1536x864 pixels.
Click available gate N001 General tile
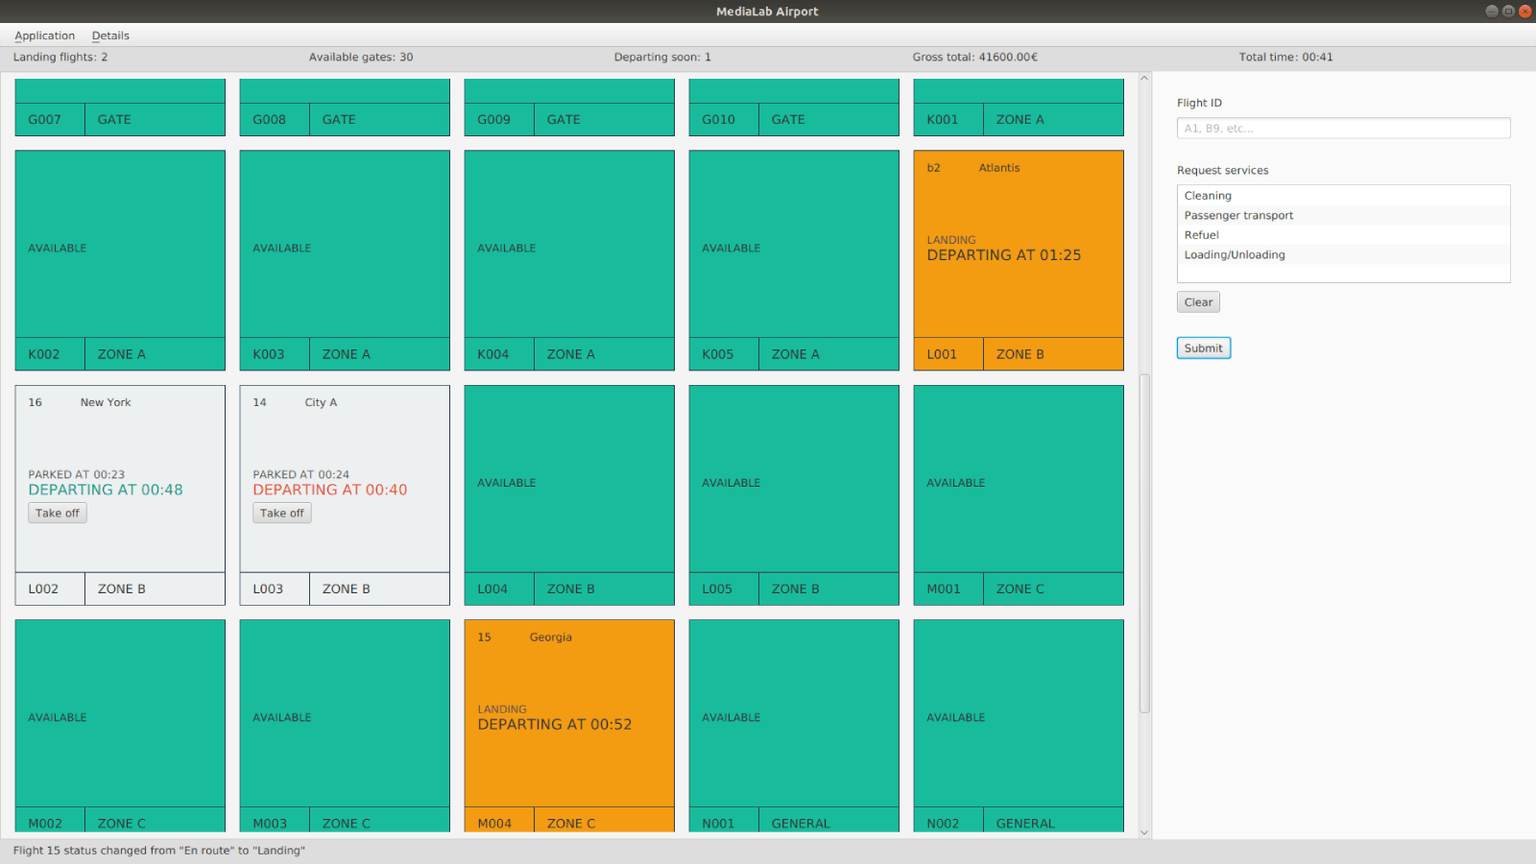point(794,726)
